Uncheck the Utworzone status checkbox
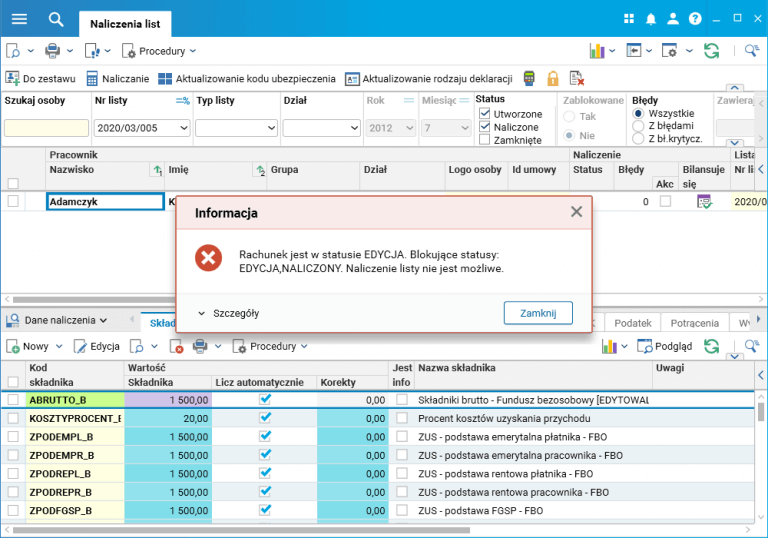Image resolution: width=768 pixels, height=538 pixels. click(x=484, y=114)
